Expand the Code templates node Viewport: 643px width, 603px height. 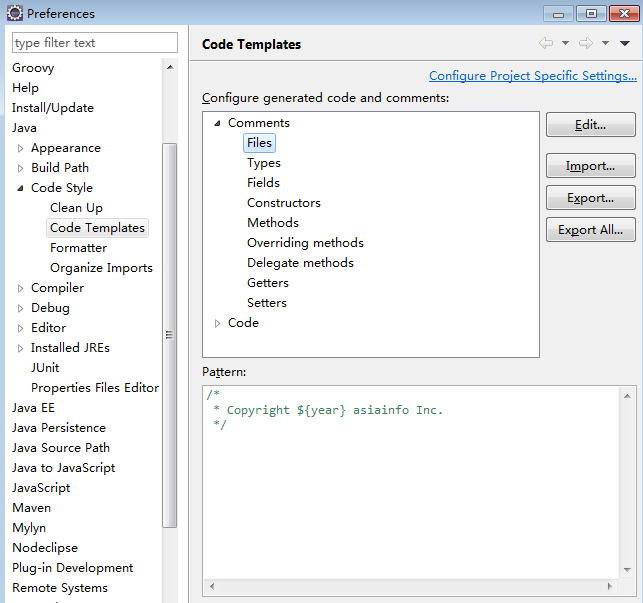(218, 323)
